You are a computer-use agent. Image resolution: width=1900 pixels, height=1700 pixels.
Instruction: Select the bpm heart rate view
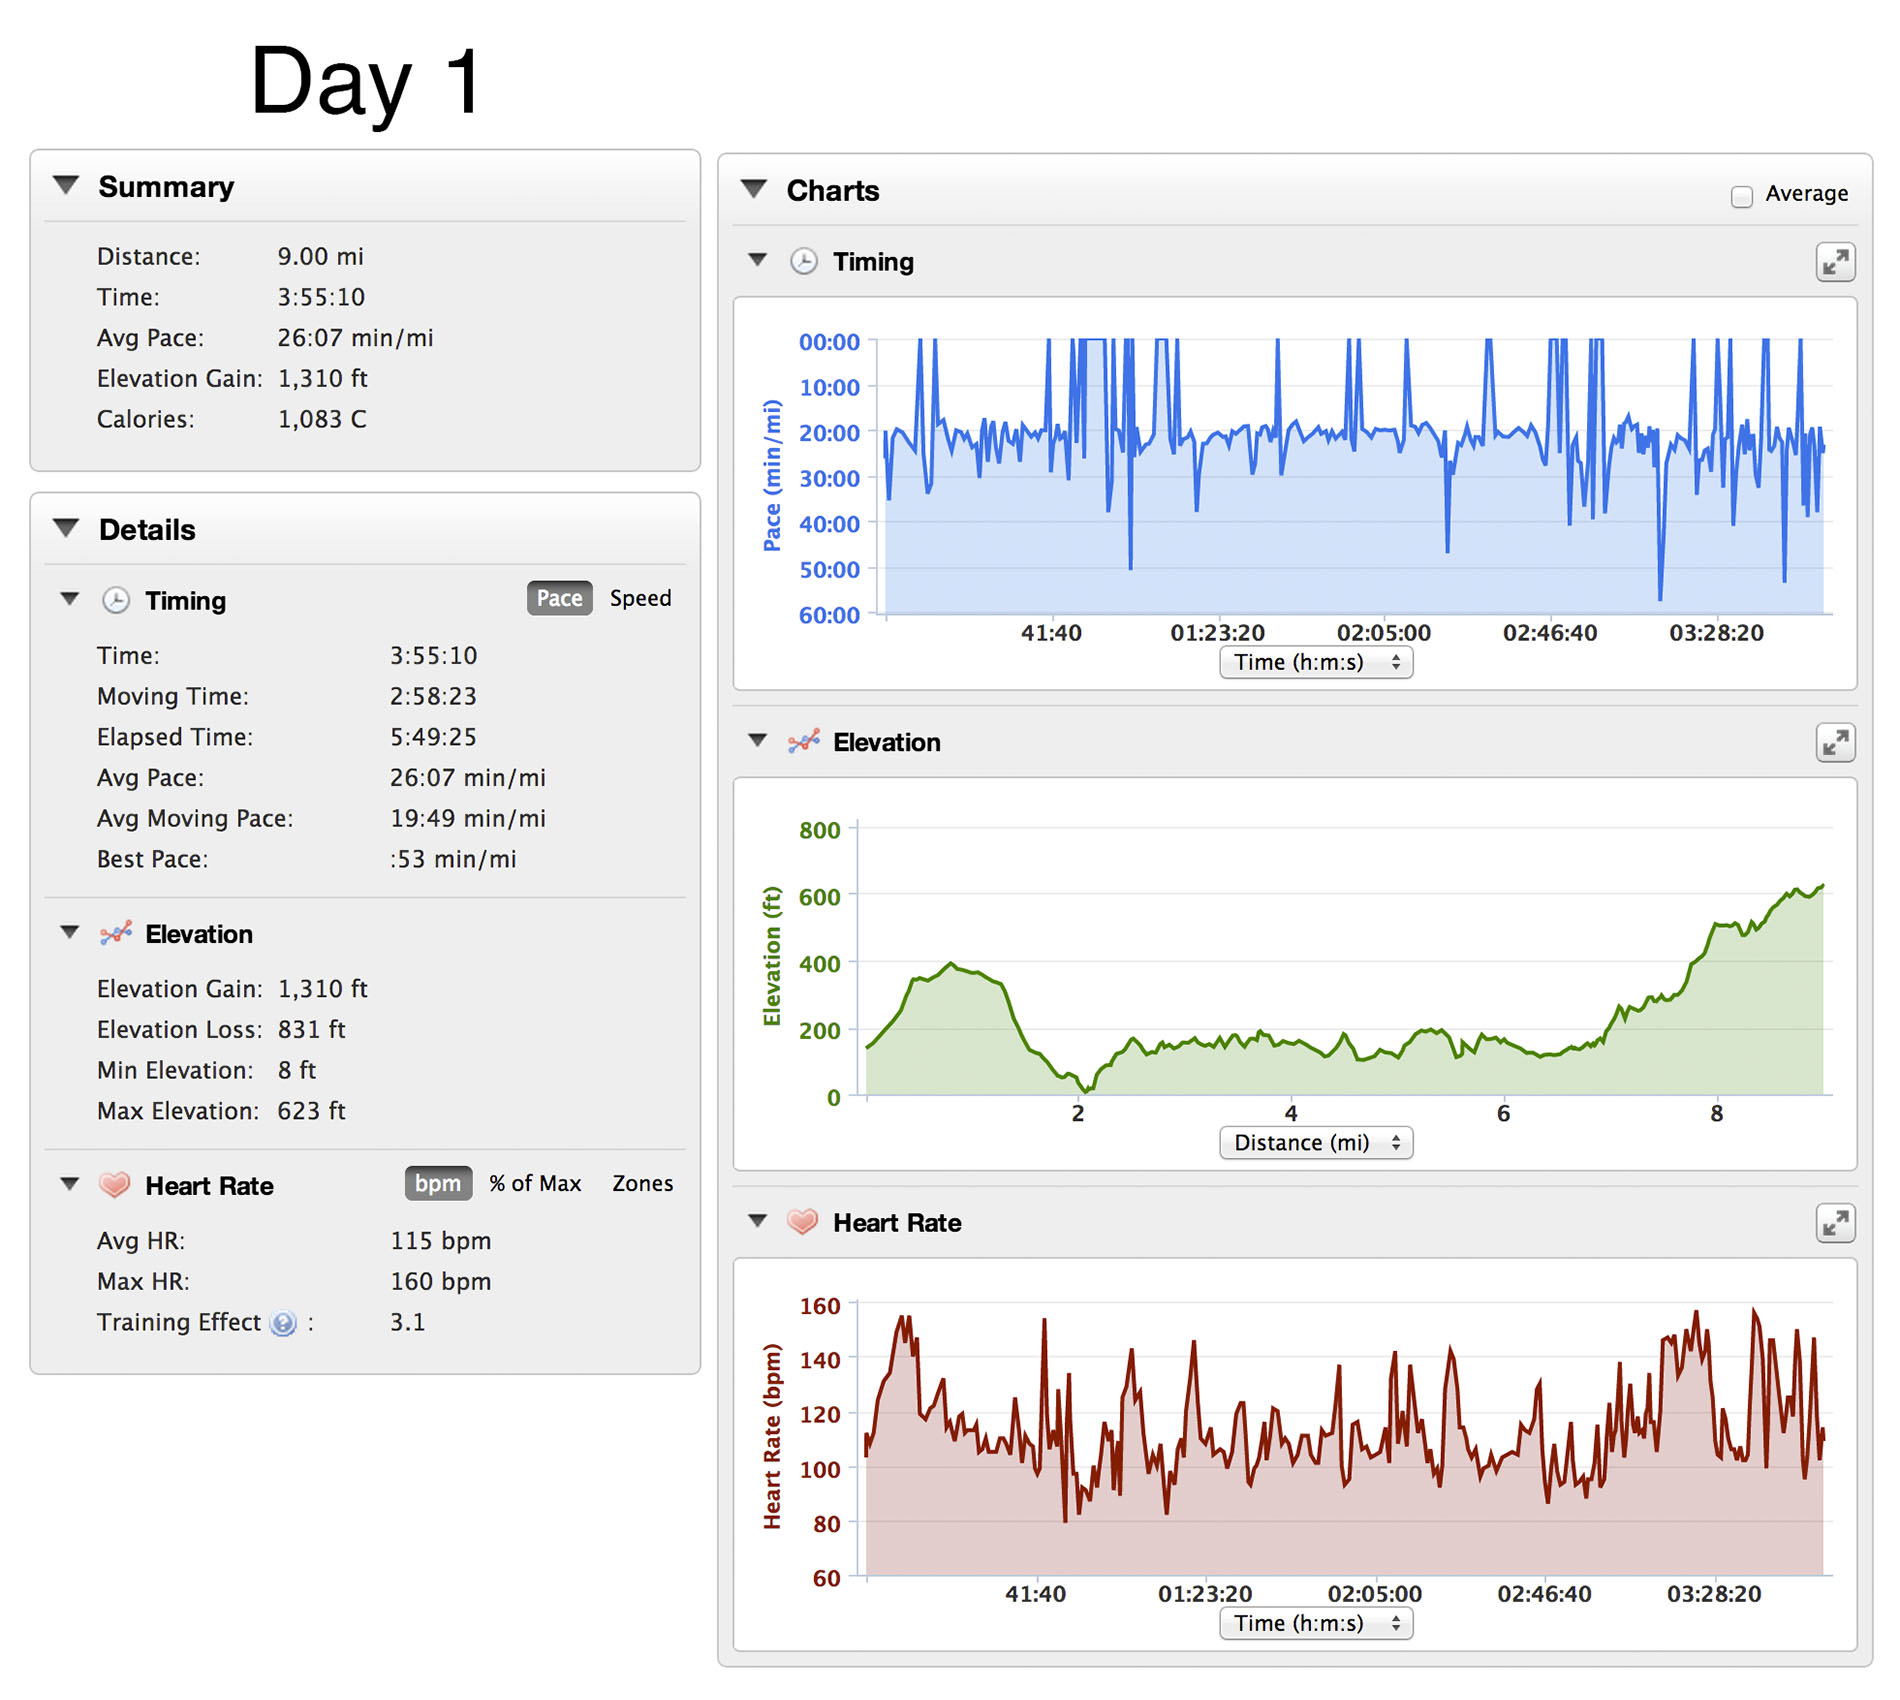click(438, 1183)
